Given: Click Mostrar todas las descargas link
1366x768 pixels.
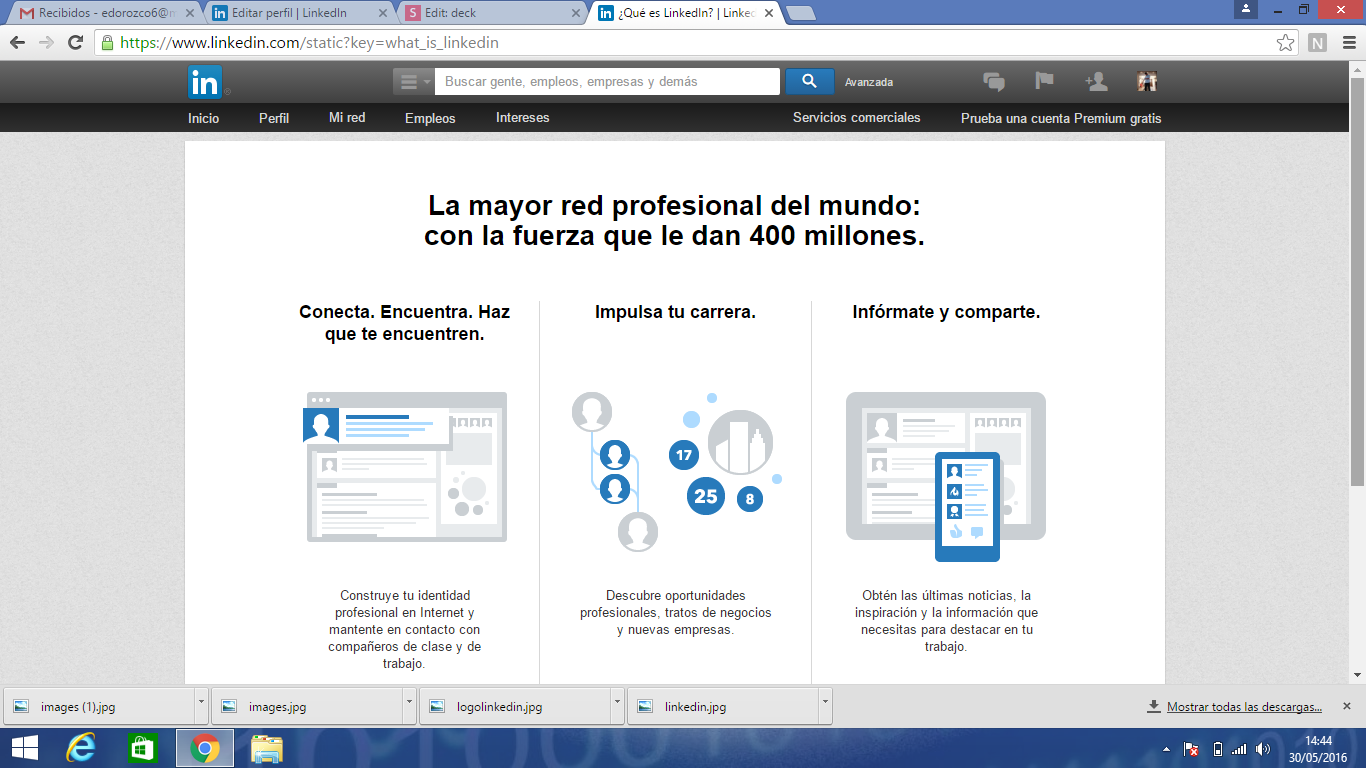Looking at the screenshot, I should [x=1244, y=707].
